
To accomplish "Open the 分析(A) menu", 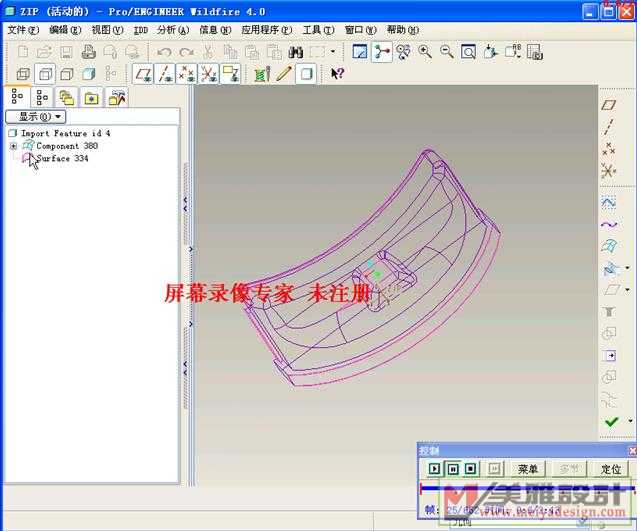I will [173, 30].
